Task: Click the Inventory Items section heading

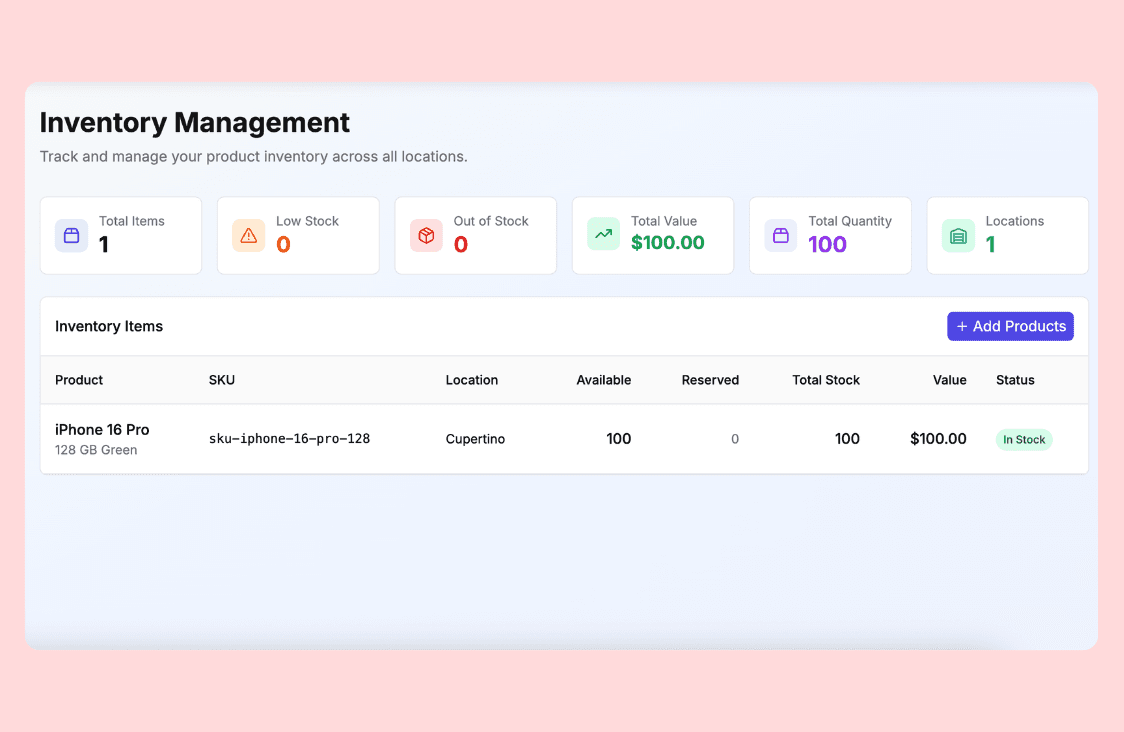Action: [x=109, y=326]
